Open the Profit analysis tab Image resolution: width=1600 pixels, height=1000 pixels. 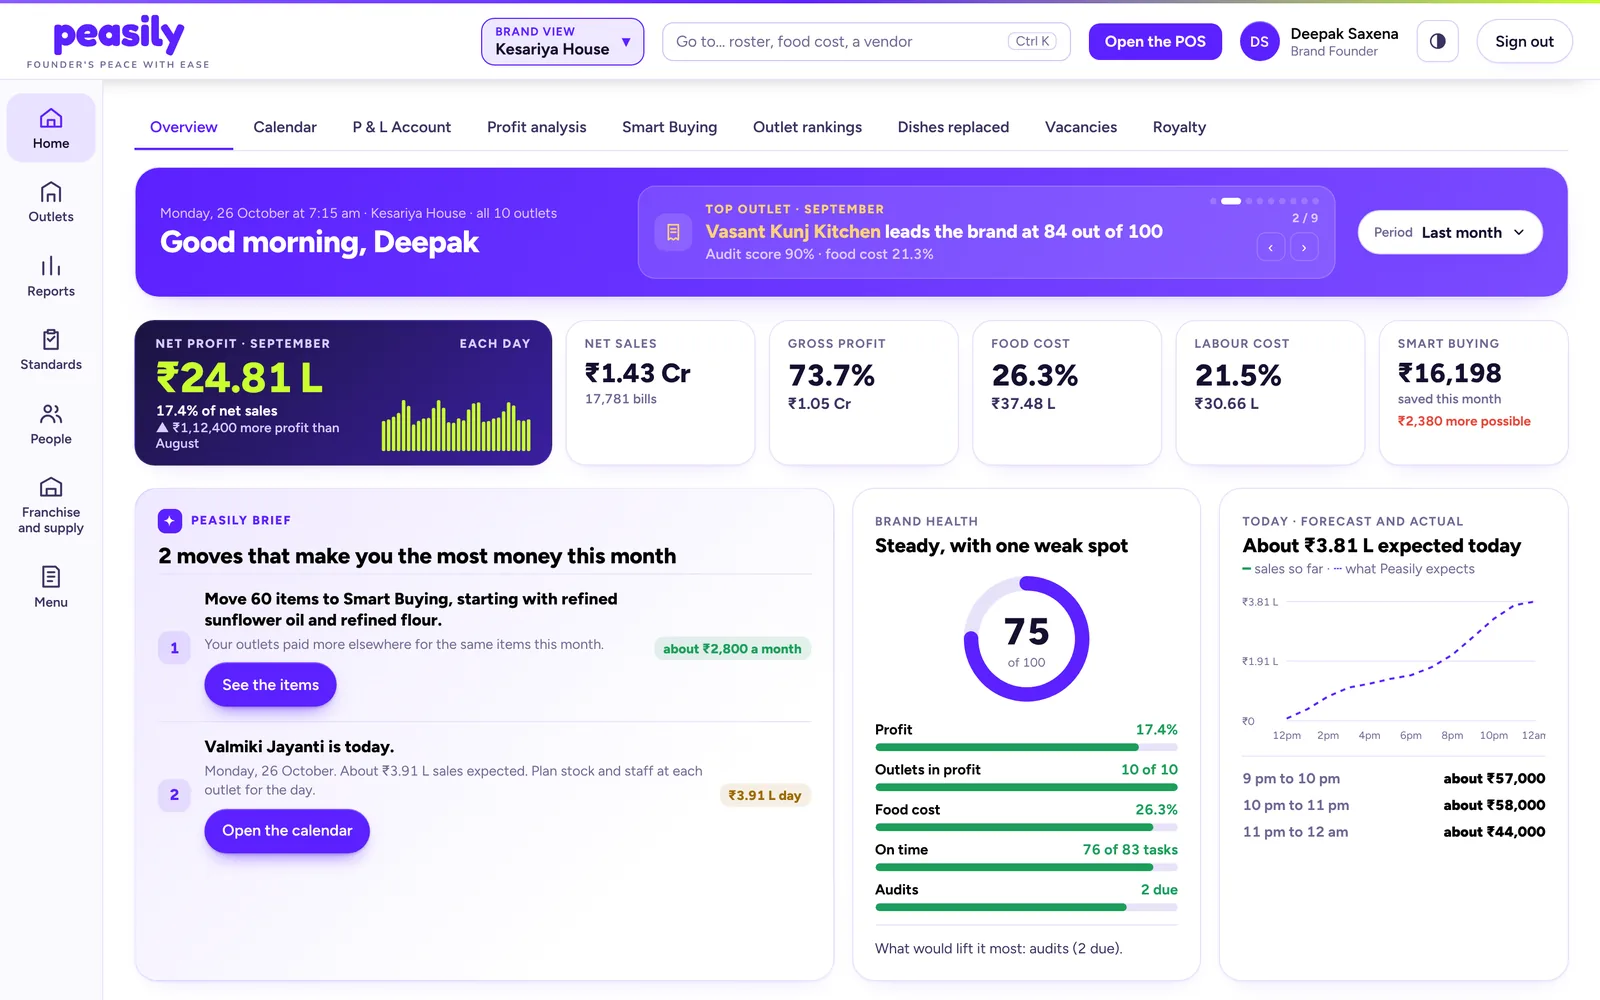click(537, 127)
